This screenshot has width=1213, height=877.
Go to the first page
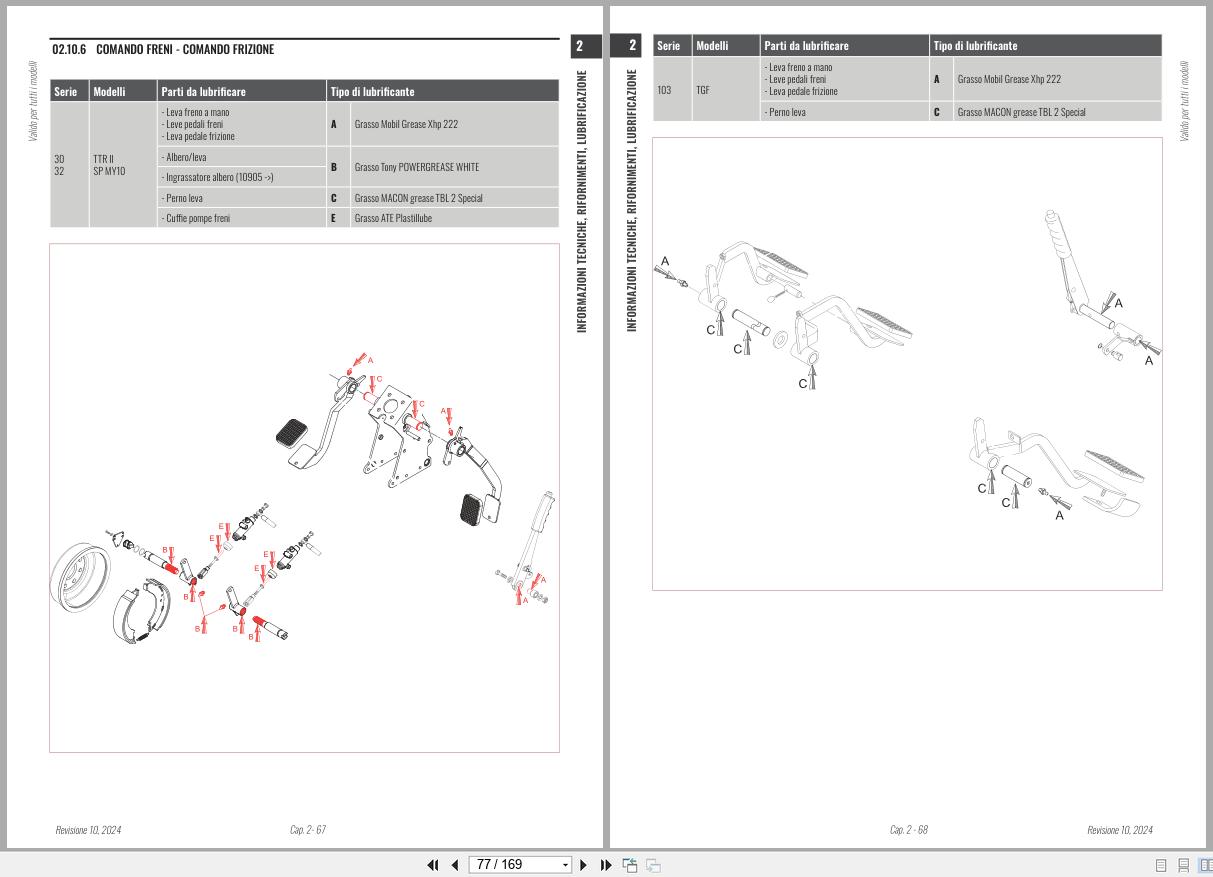[433, 865]
